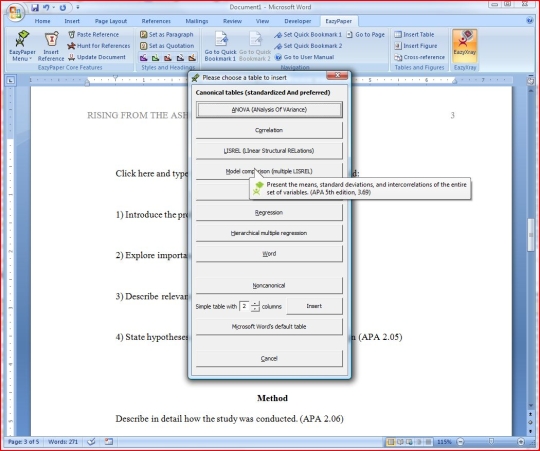This screenshot has height=451, width=540.
Task: Open the EazyPaper Menu dropdown
Action: [x=22, y=47]
